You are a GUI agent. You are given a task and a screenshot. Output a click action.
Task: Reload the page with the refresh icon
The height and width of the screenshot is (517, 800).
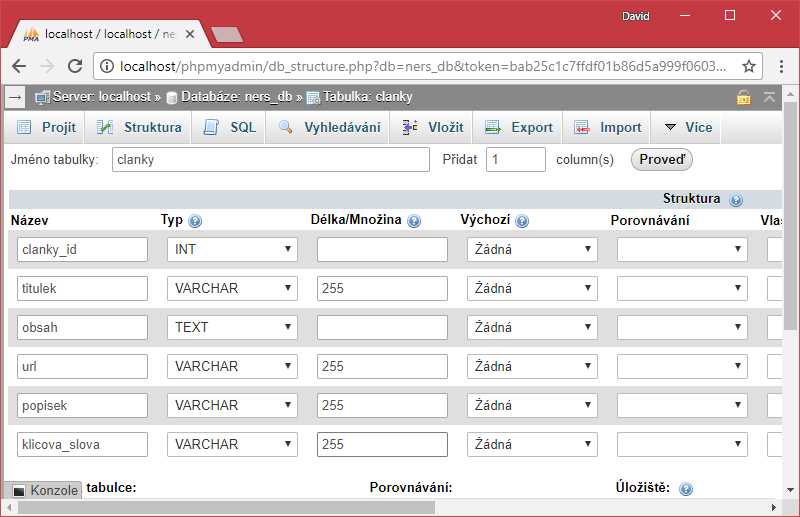[75, 66]
